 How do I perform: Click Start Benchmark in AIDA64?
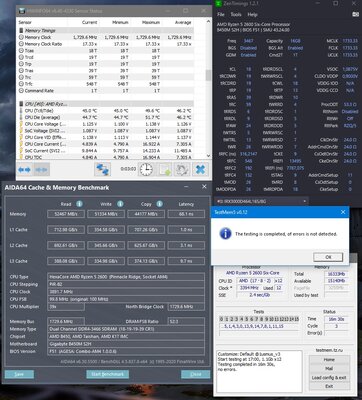click(x=108, y=374)
